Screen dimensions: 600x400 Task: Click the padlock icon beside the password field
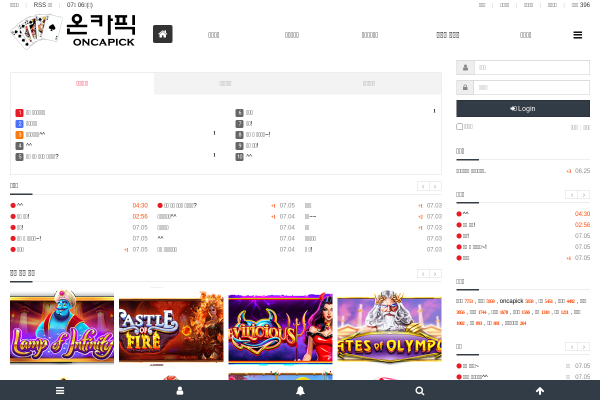[465, 87]
